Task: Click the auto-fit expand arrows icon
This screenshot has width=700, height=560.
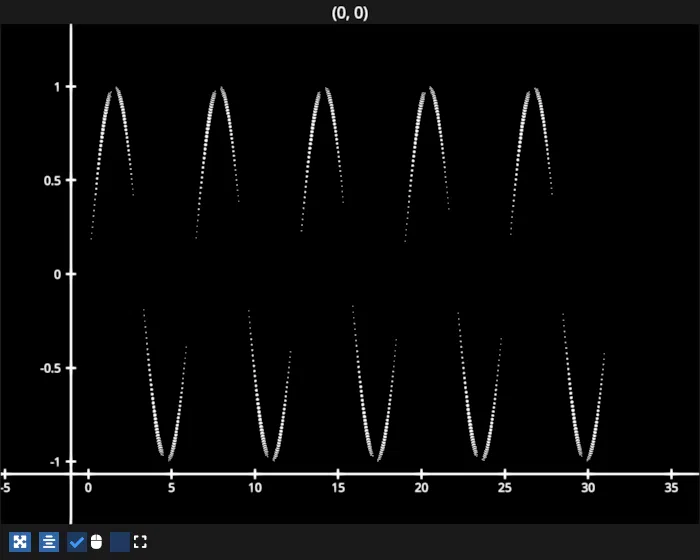Action: (x=19, y=542)
